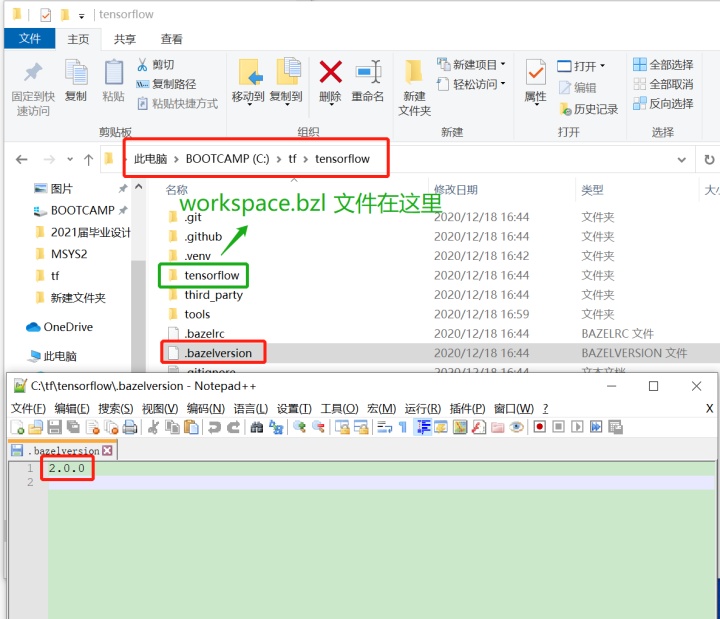Expand the 打开 dropdown arrow in ribbon
The width and height of the screenshot is (720, 619).
[x=602, y=66]
